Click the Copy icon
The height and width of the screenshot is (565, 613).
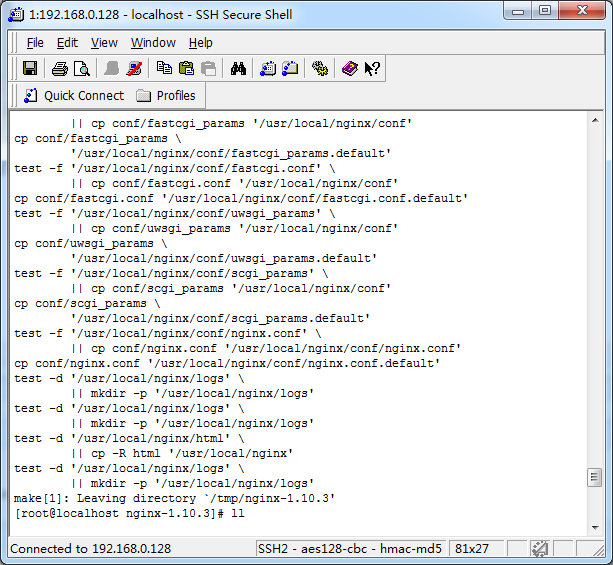point(164,68)
